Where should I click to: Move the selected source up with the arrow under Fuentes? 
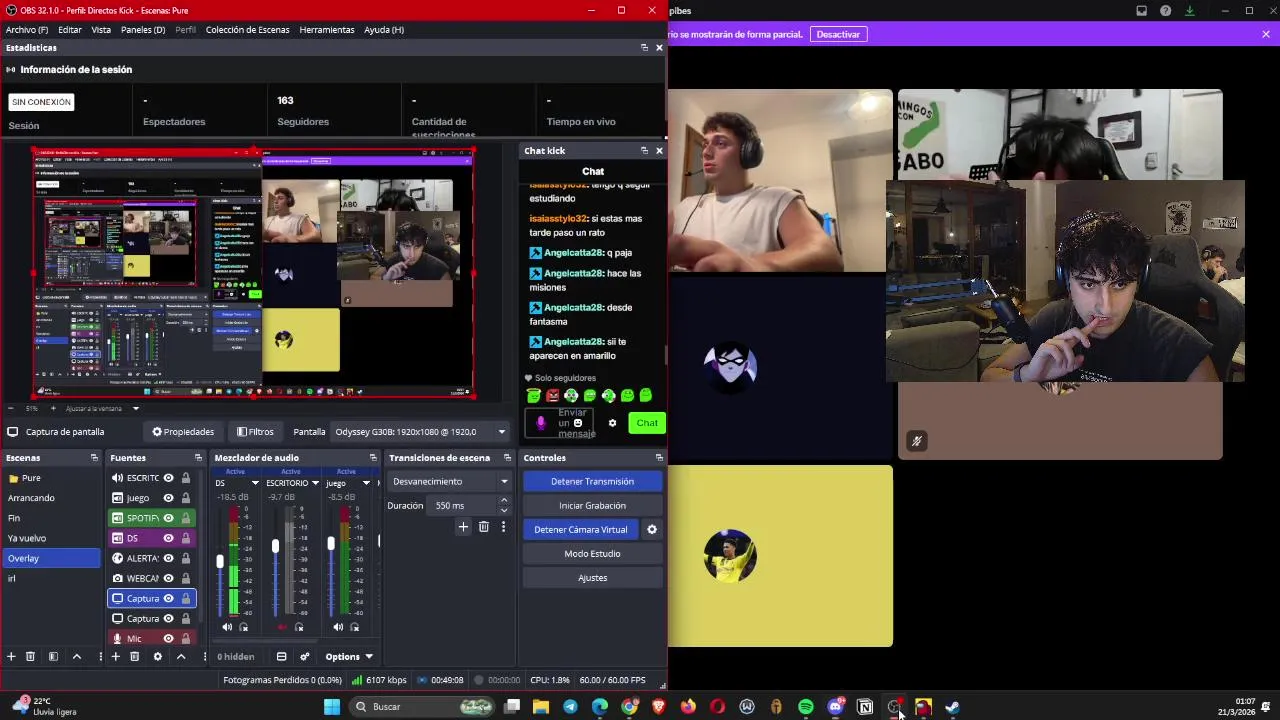click(x=181, y=656)
